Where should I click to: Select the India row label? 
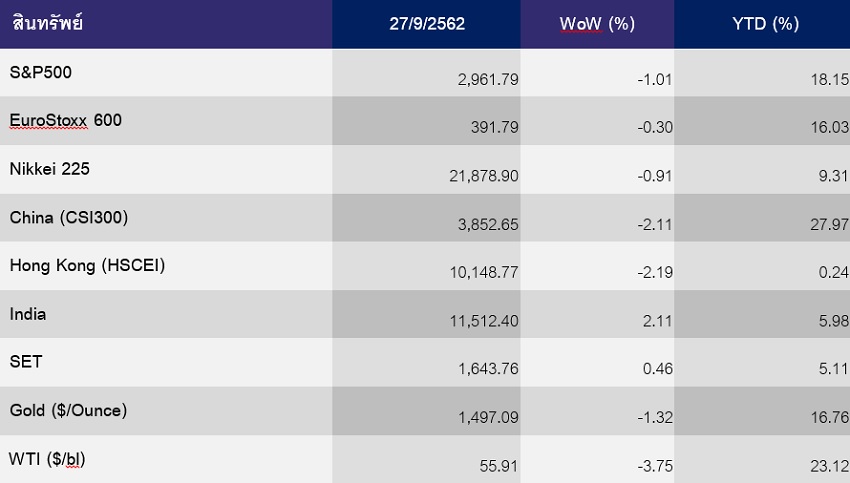coord(28,313)
